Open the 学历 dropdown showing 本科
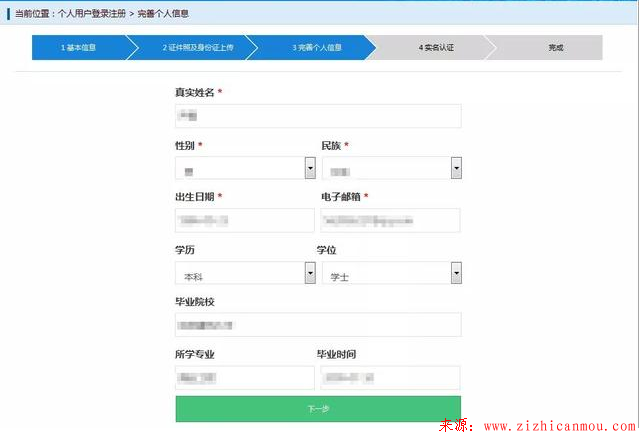This screenshot has height=434, width=639. [245, 274]
